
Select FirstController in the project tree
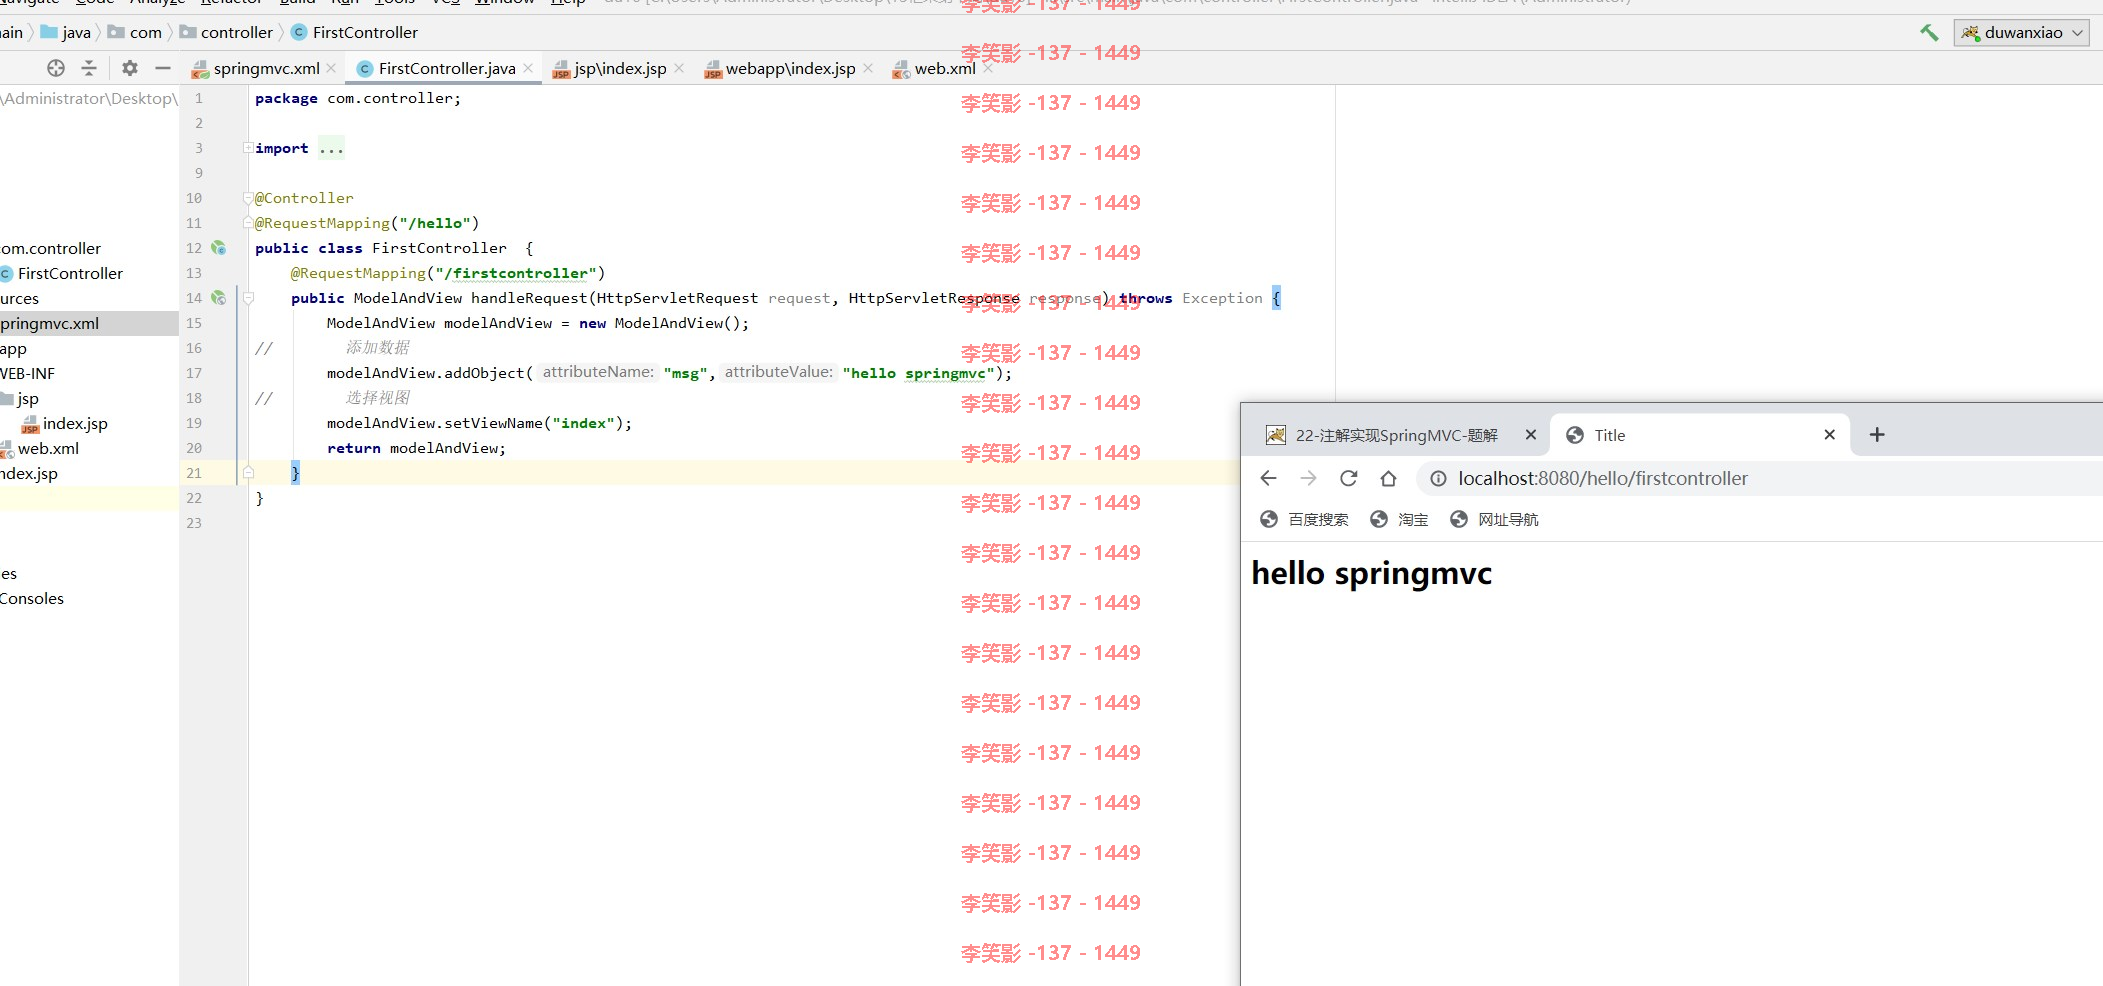point(70,273)
